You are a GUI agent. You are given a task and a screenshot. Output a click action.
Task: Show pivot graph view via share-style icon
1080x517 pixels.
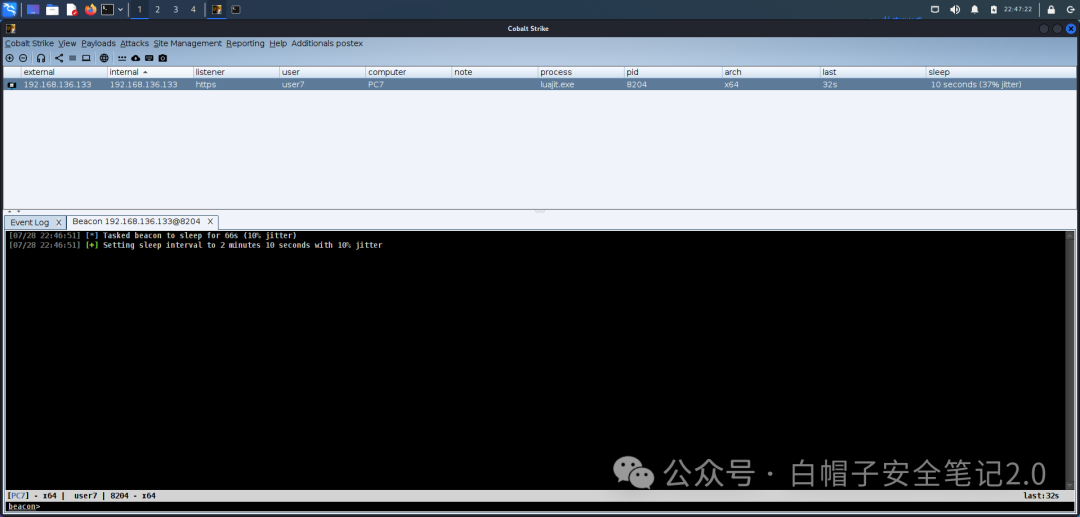(59, 59)
